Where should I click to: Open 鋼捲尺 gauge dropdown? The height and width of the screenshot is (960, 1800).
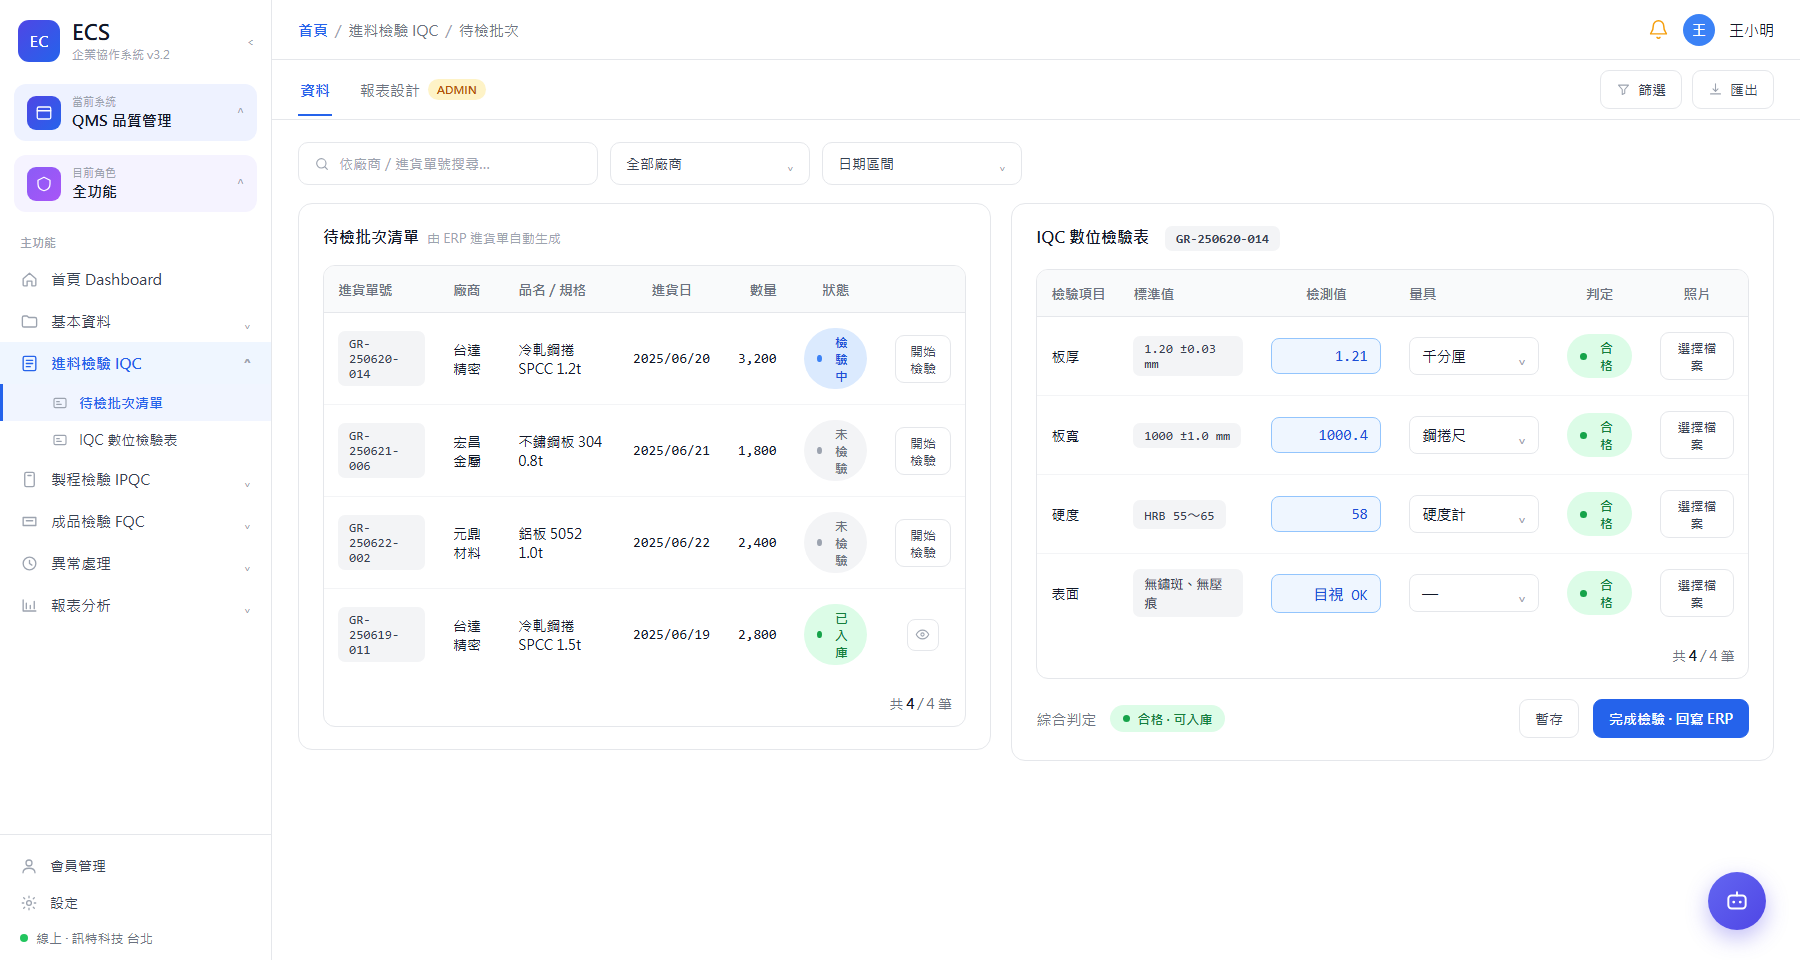(x=1474, y=435)
